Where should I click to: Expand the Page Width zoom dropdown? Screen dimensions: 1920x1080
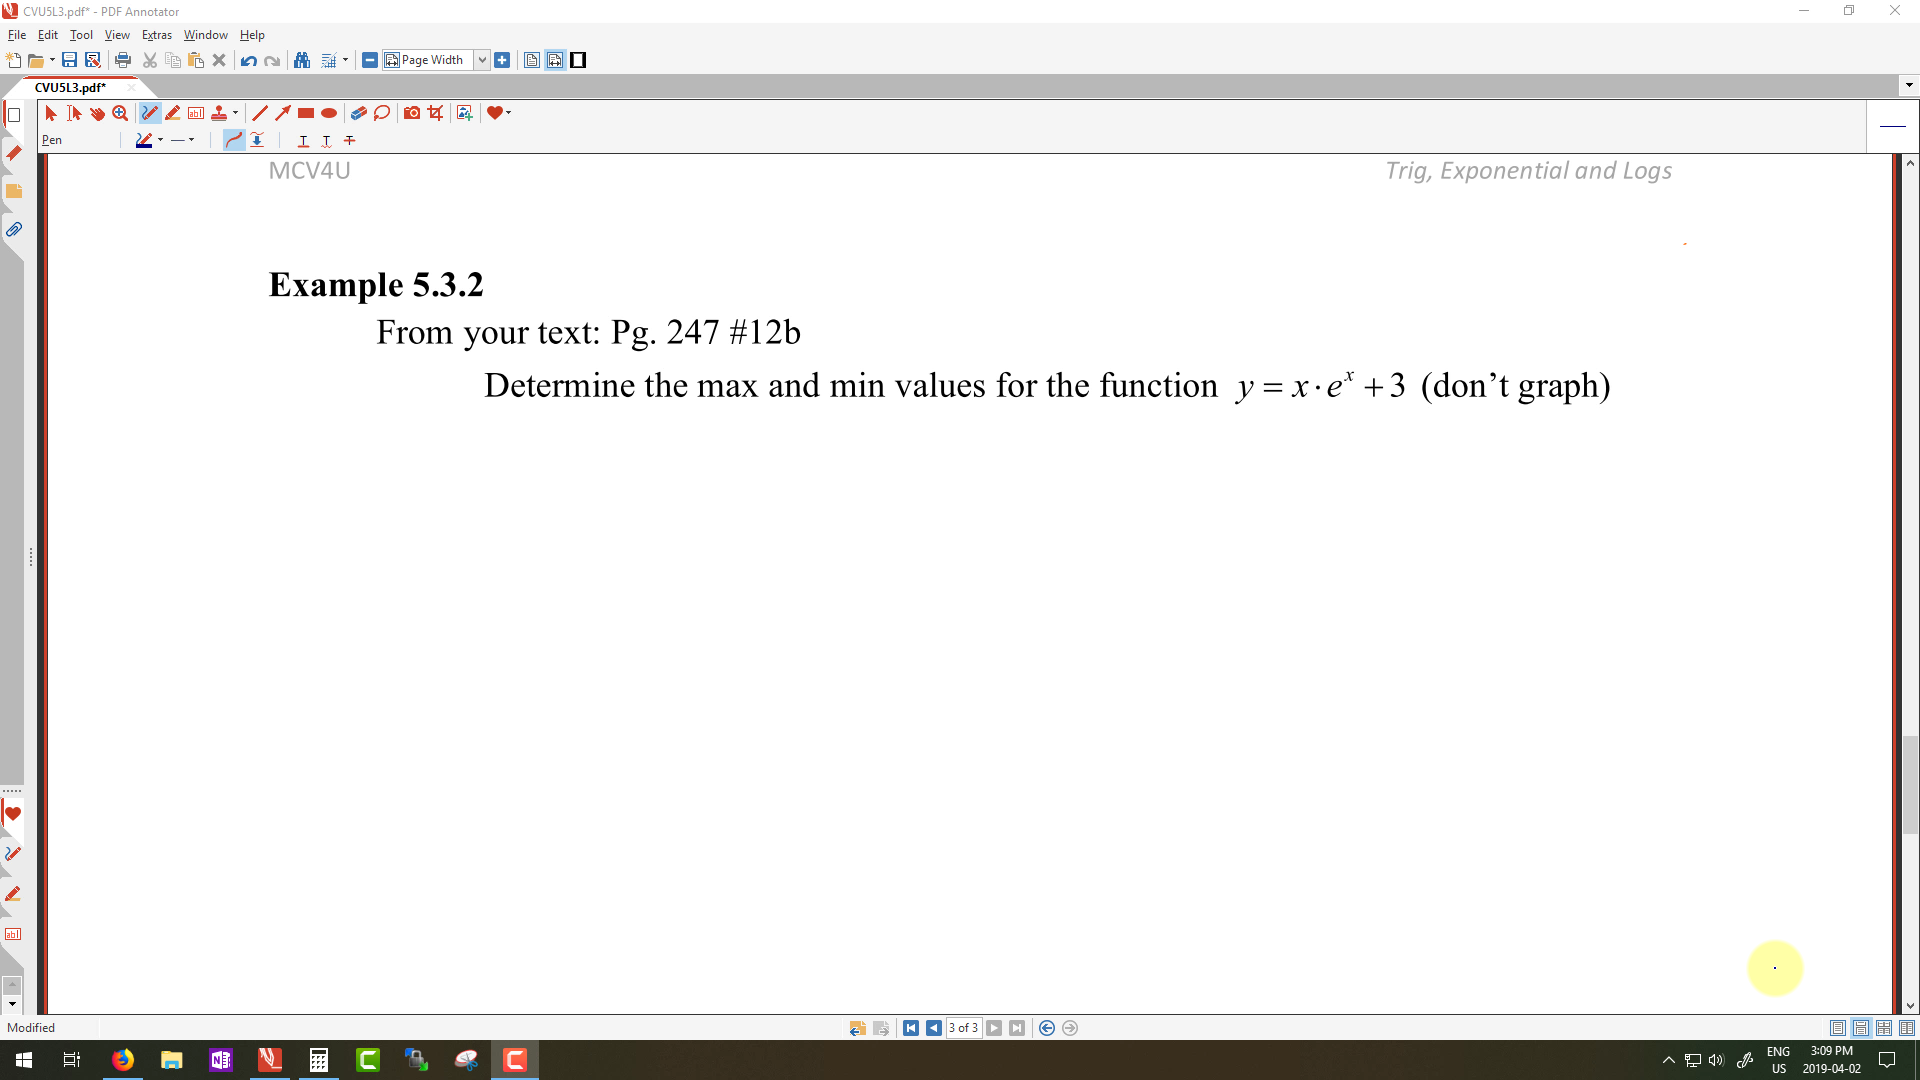(482, 60)
